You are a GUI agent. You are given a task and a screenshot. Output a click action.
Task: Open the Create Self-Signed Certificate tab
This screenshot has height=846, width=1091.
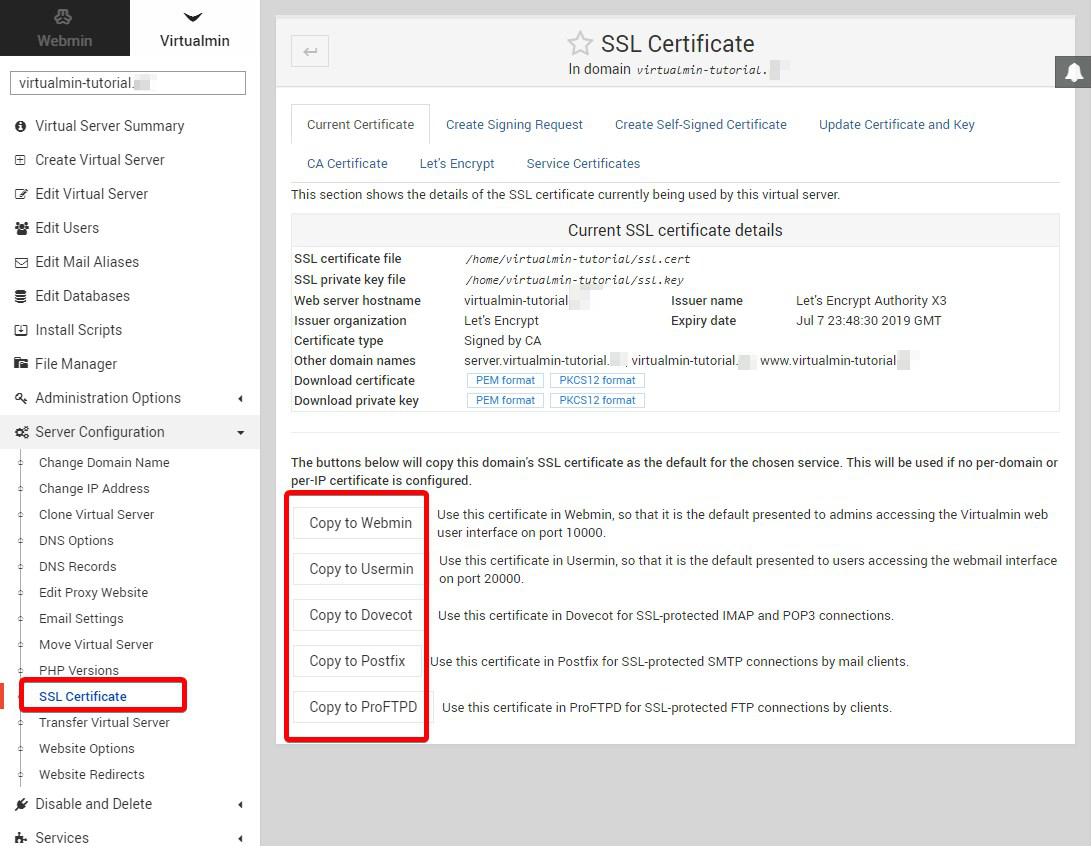[701, 125]
